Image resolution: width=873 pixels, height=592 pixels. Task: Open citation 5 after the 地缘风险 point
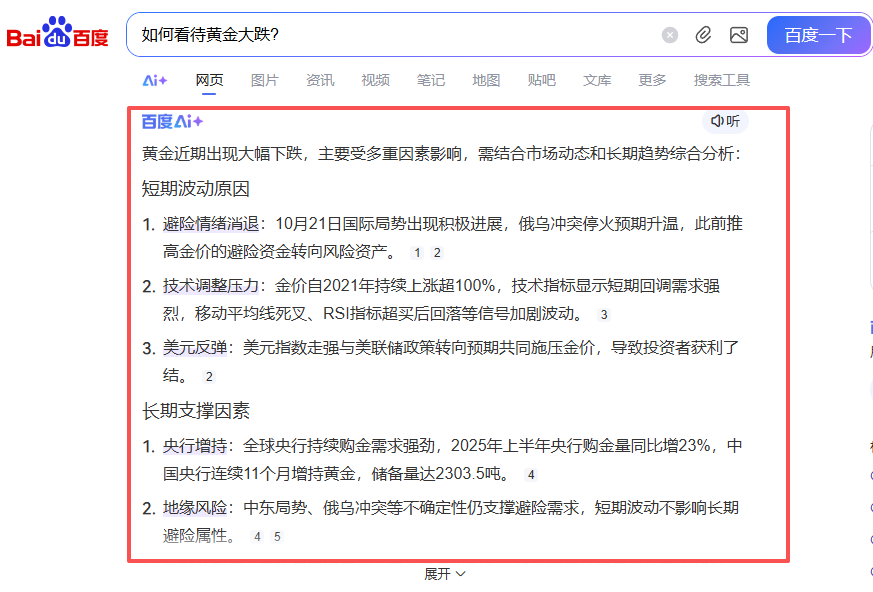(x=275, y=537)
